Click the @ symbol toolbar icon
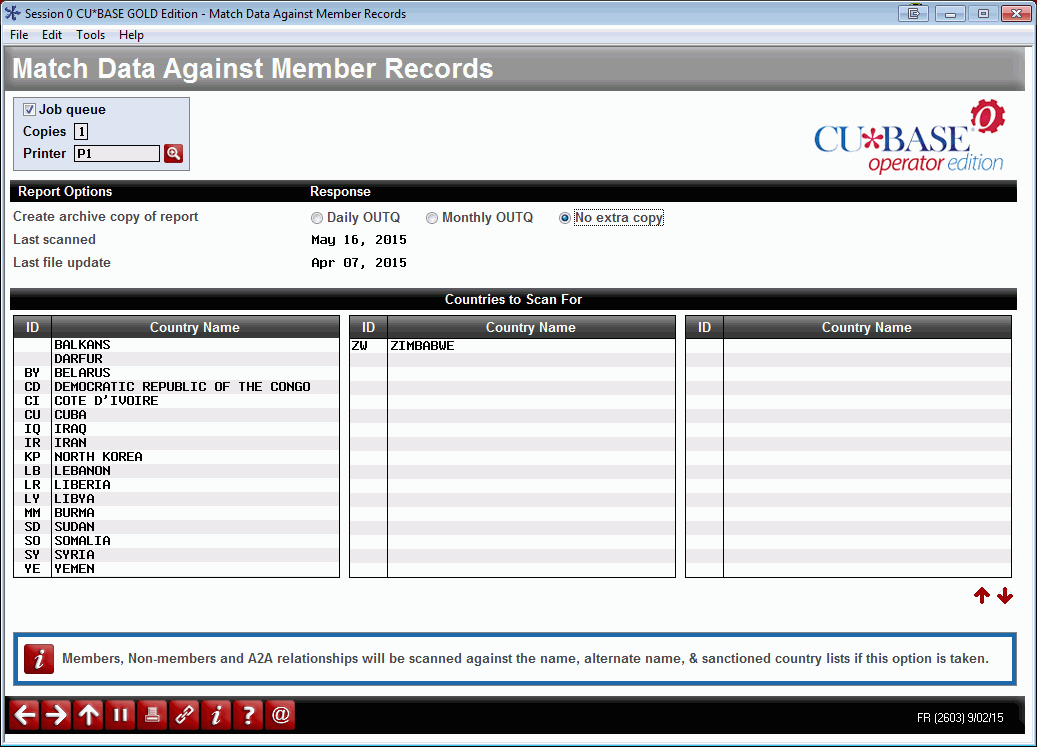Screen dimensions: 1037x747 click(280, 715)
